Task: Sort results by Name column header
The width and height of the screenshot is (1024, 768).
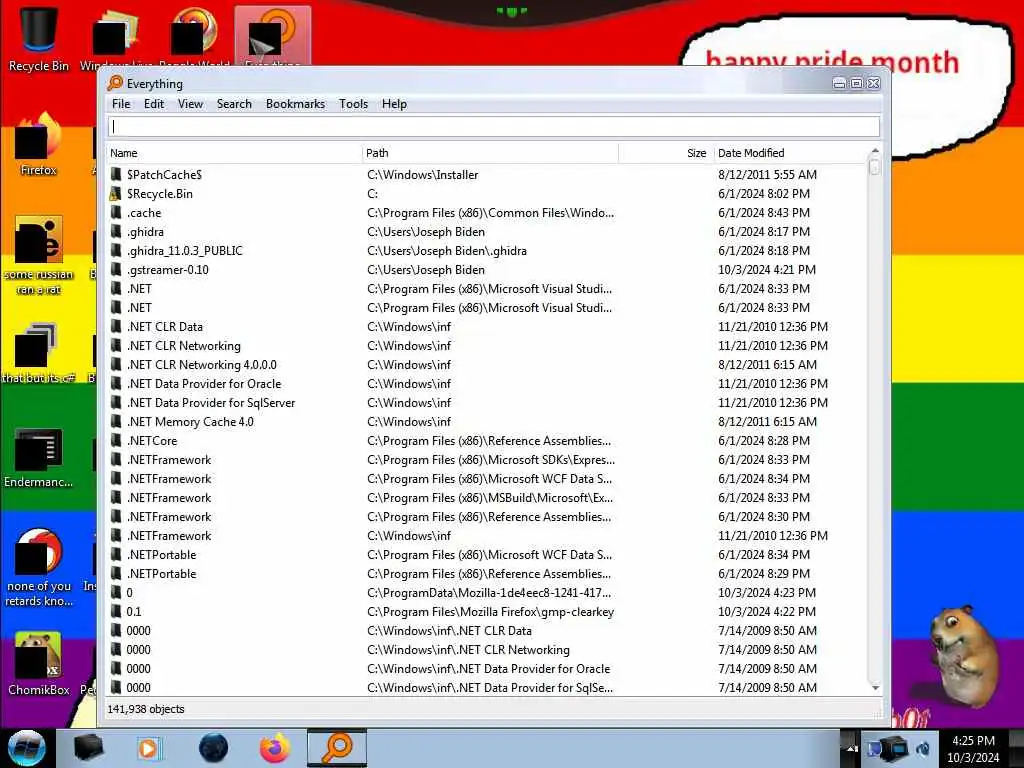Action: [234, 153]
